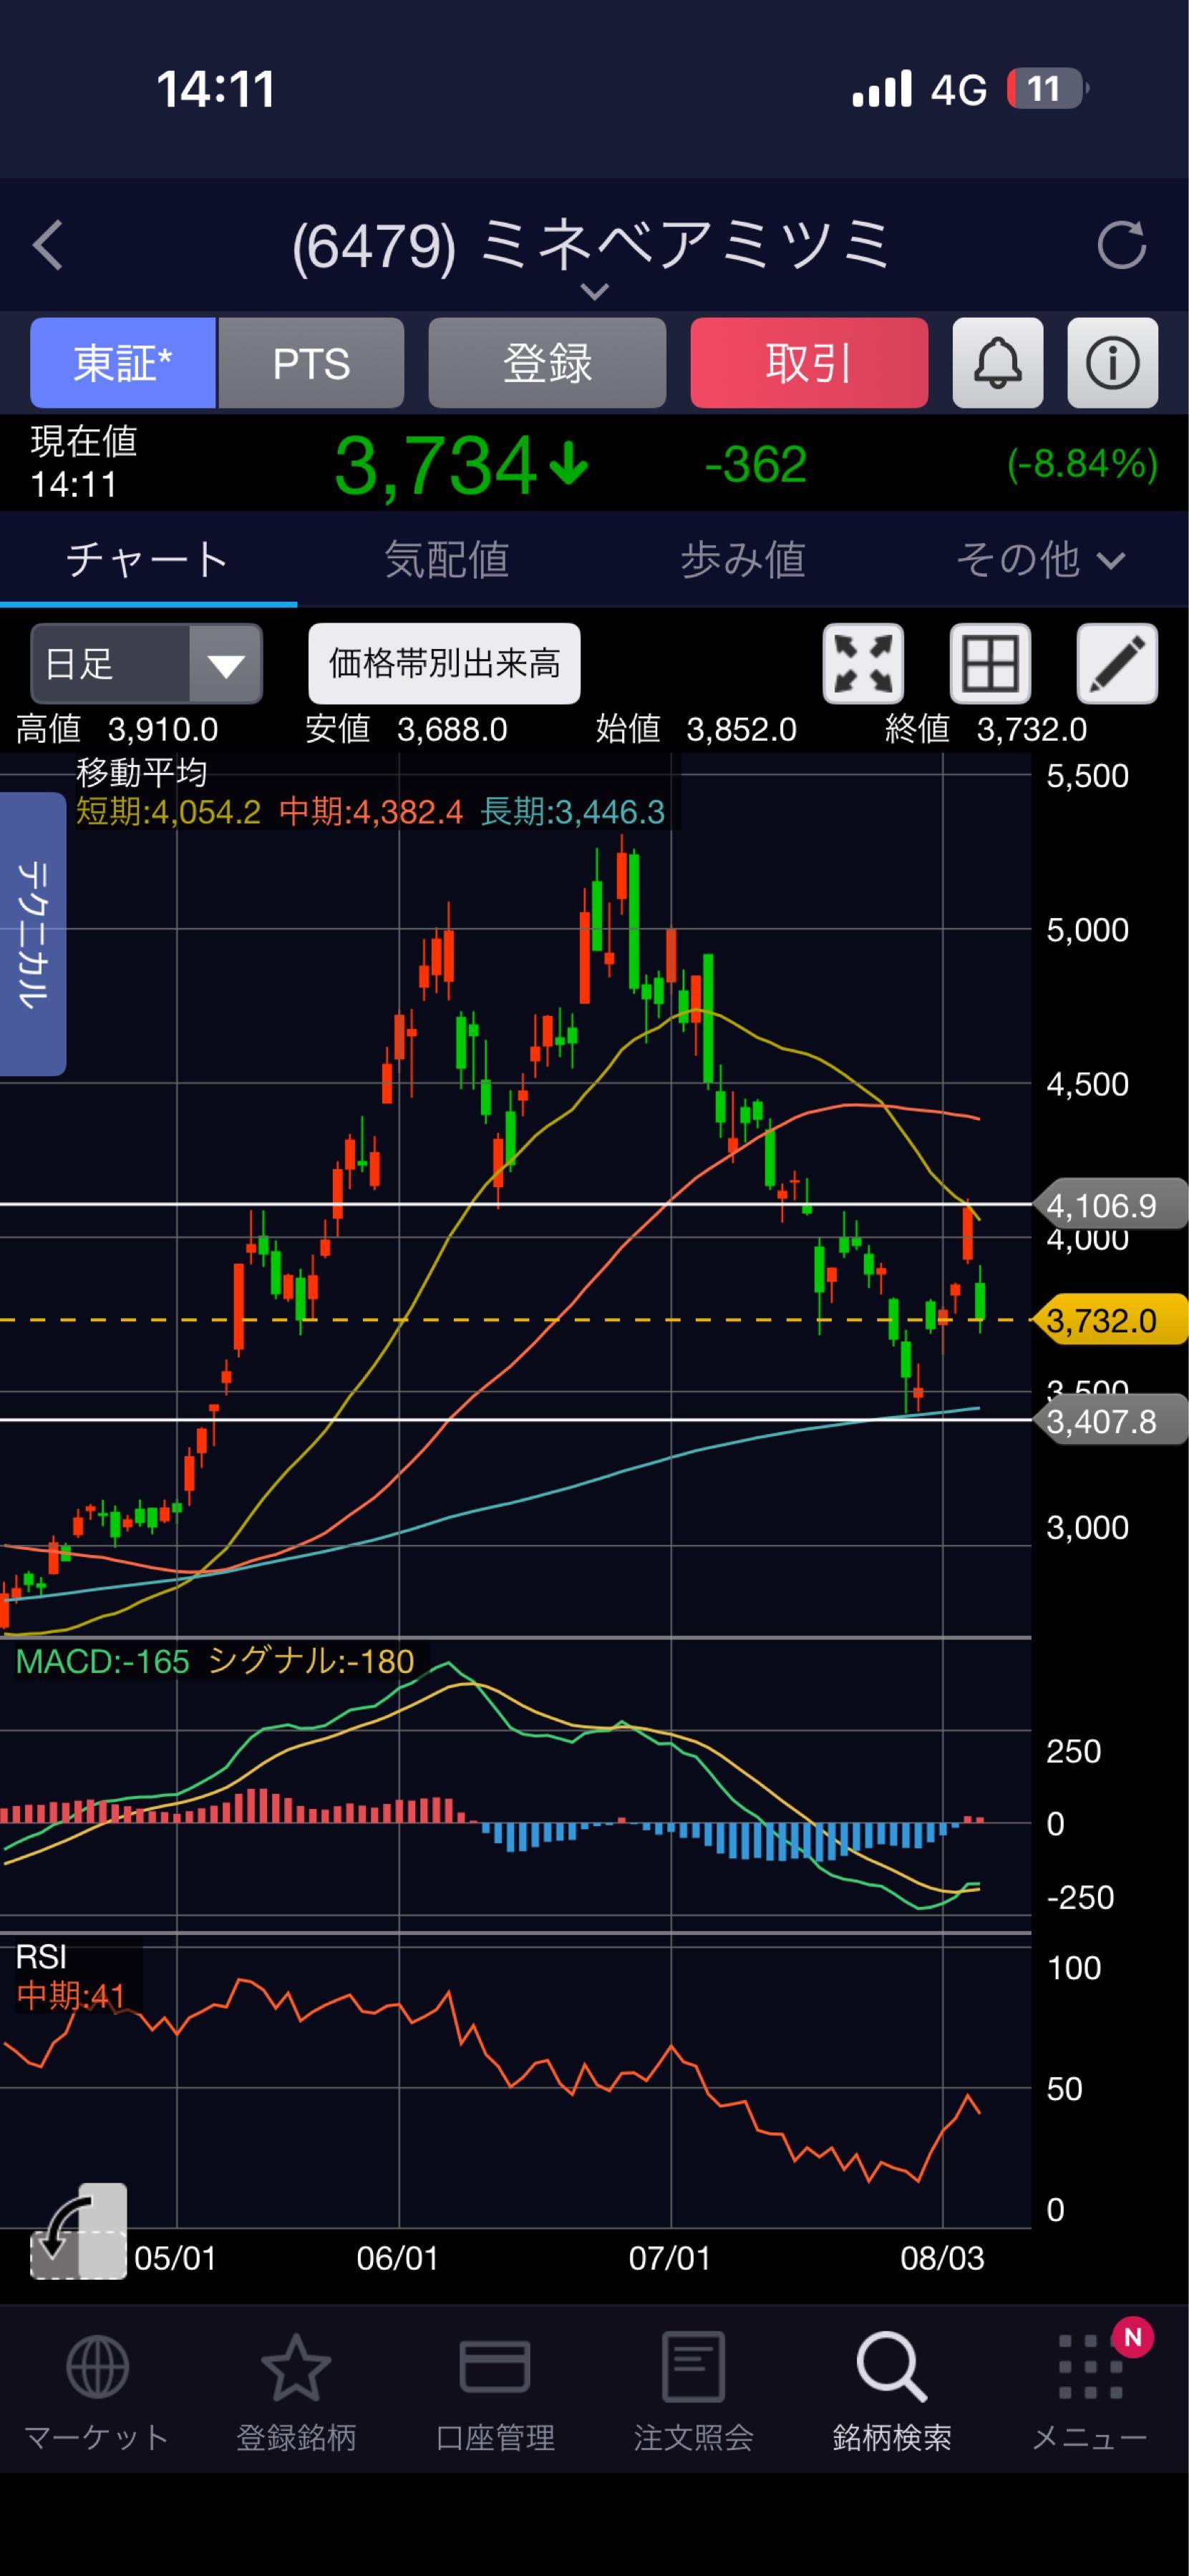The height and width of the screenshot is (2576, 1189).
Task: Tap the cellular signal bars icon
Action: pyautogui.click(x=881, y=89)
